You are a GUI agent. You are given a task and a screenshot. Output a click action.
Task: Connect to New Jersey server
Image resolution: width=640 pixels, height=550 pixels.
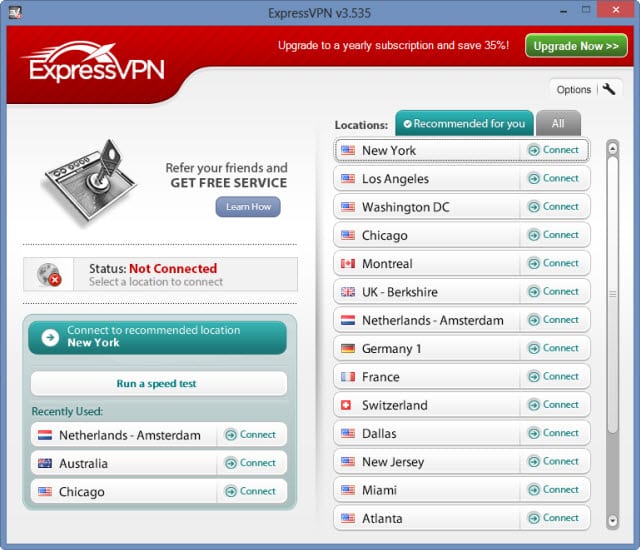554,461
